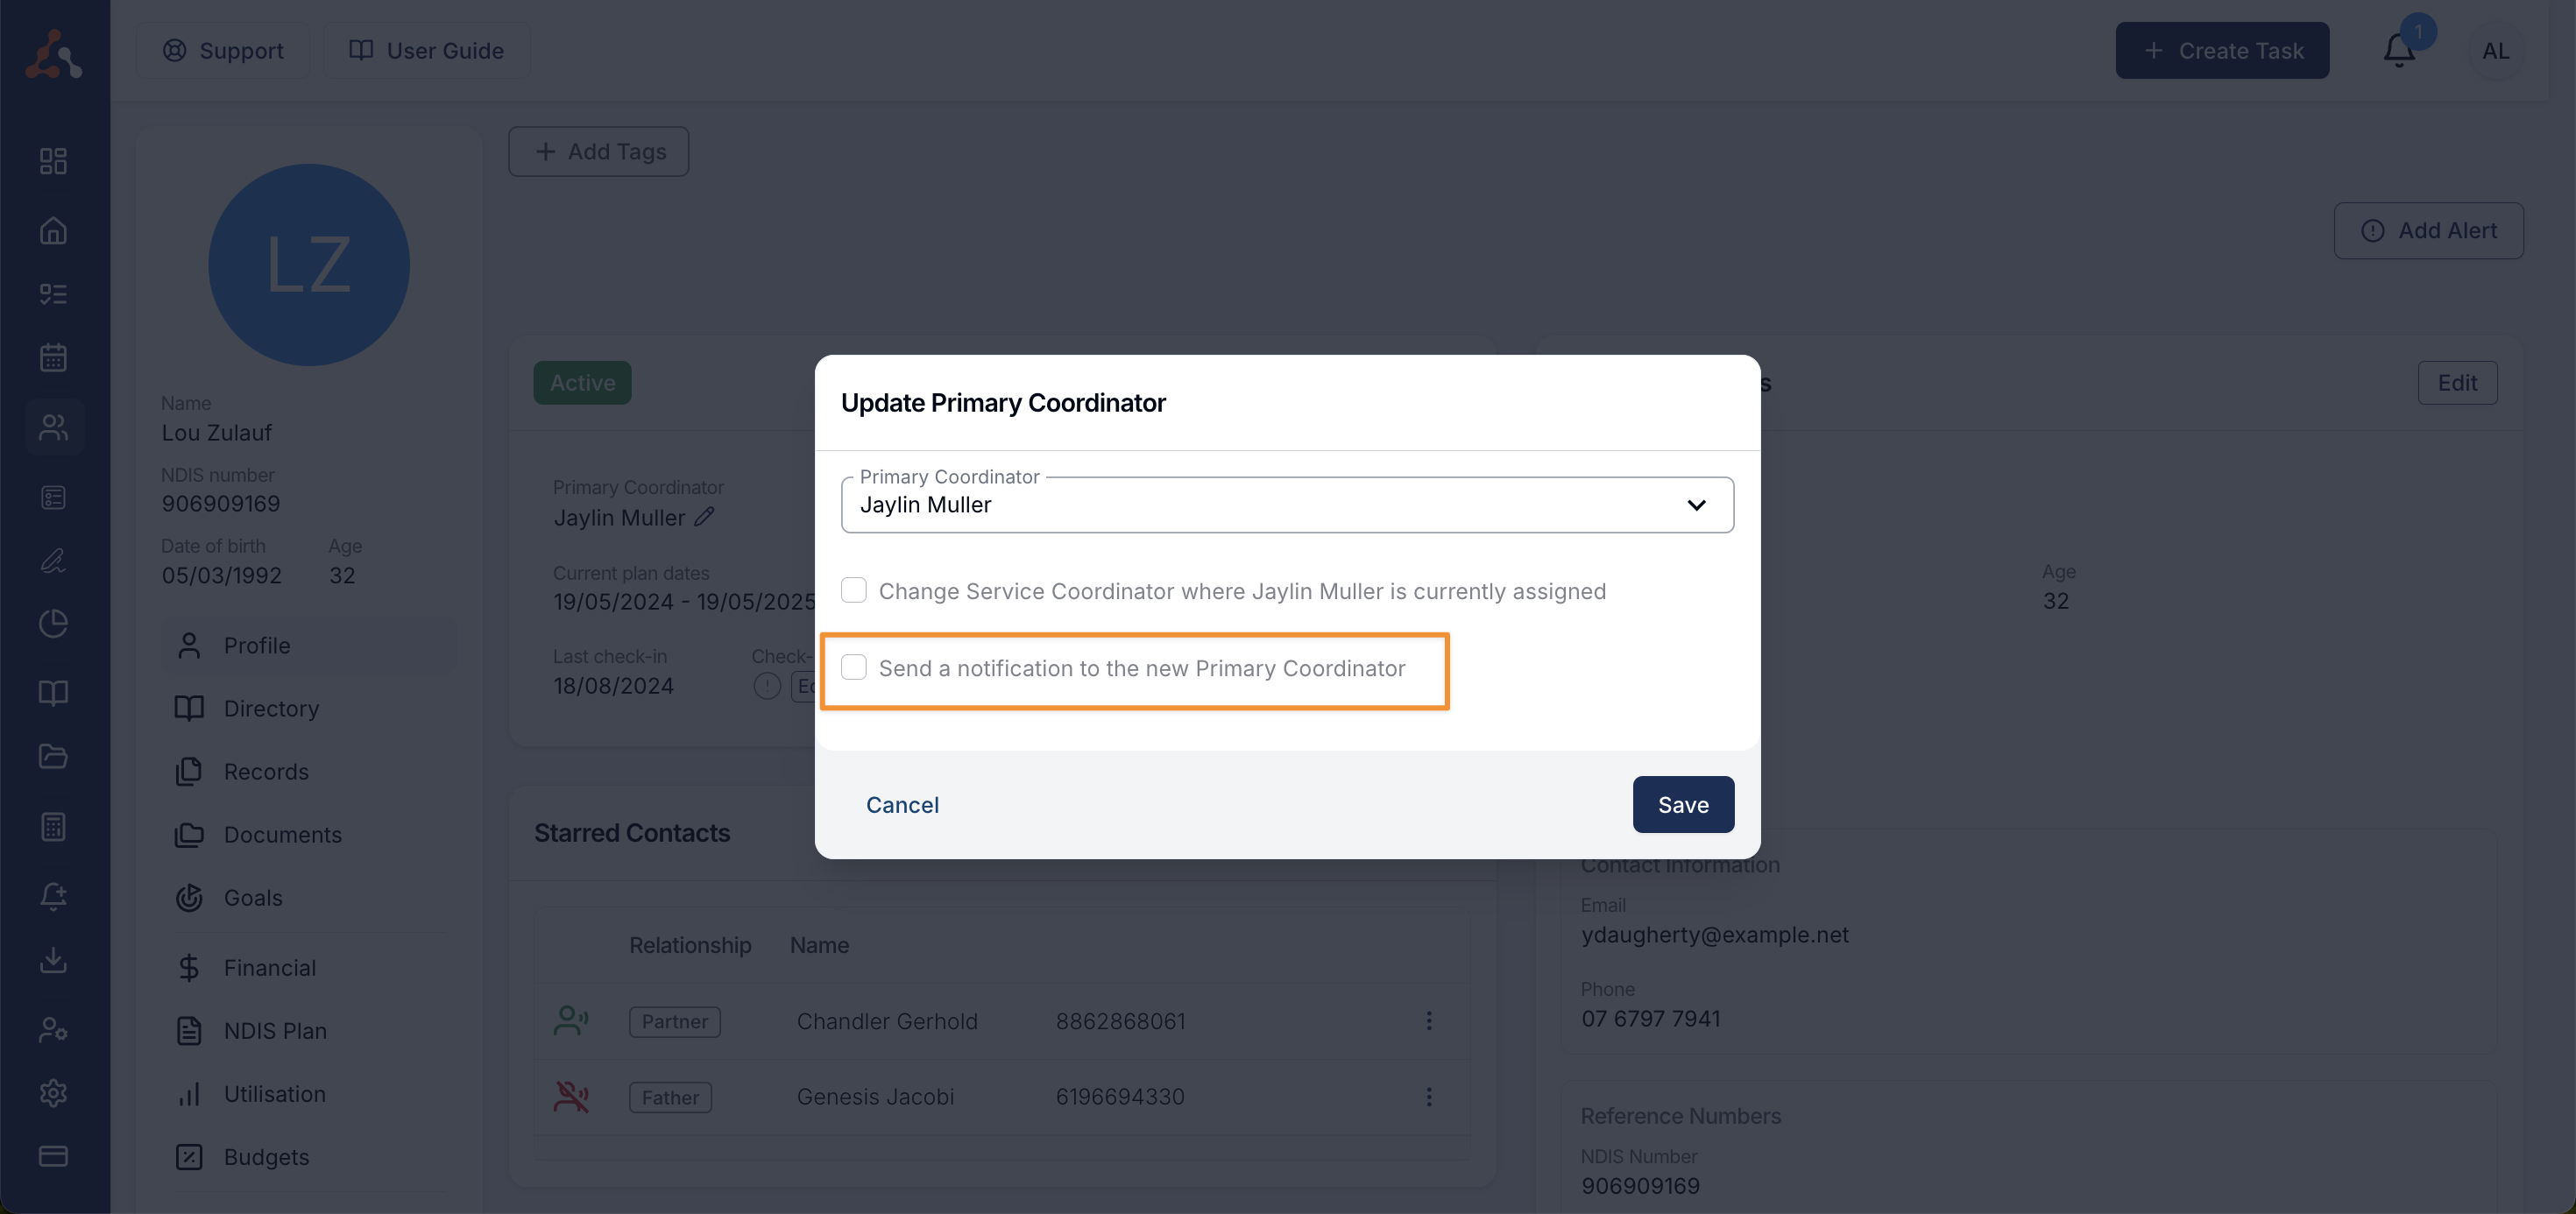Click the notification bell icon

(x=2398, y=50)
